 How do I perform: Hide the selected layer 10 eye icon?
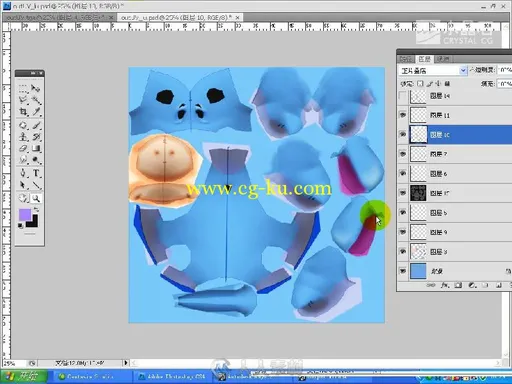click(403, 134)
